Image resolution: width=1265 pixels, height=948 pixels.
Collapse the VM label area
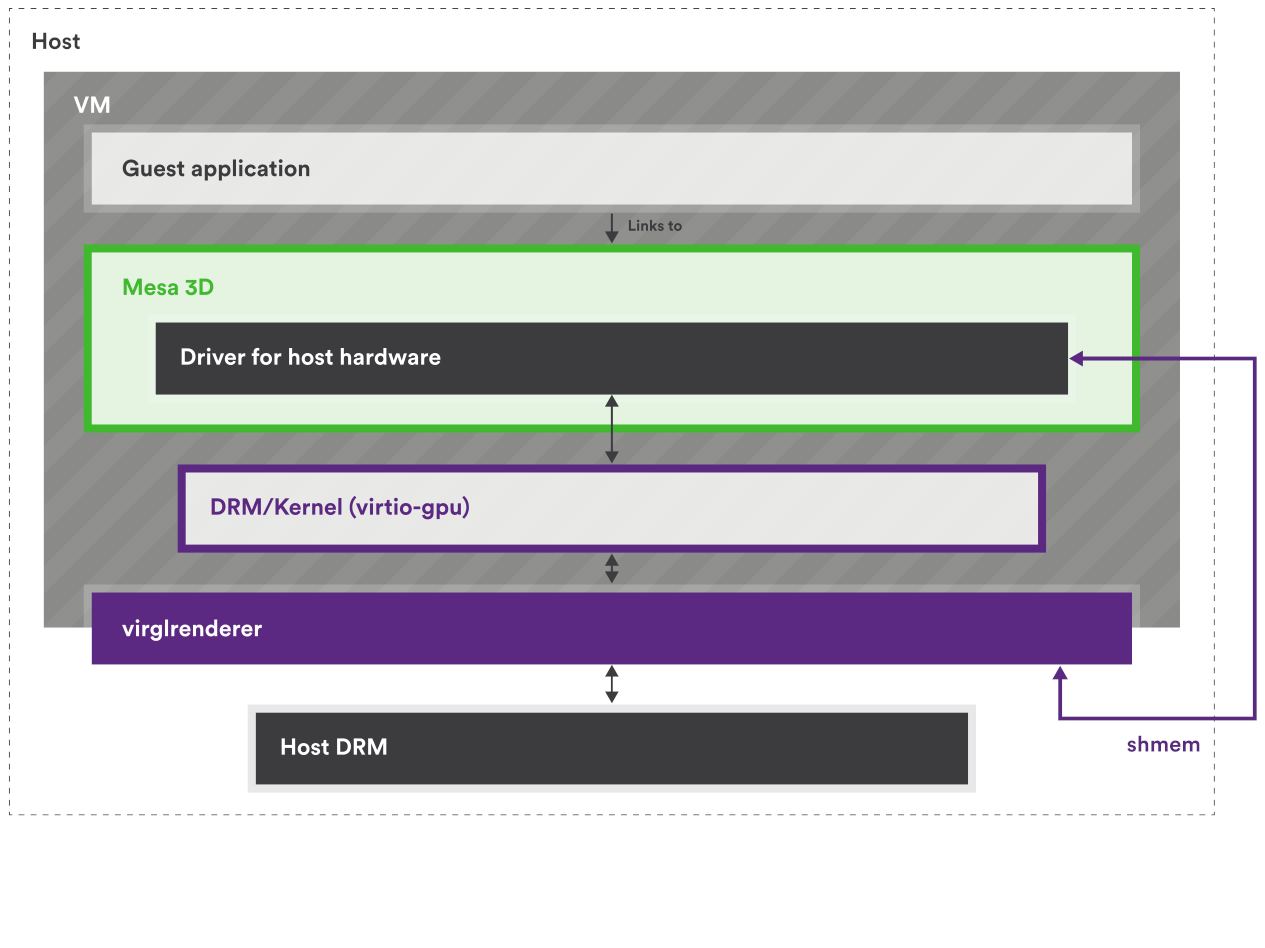coord(92,105)
